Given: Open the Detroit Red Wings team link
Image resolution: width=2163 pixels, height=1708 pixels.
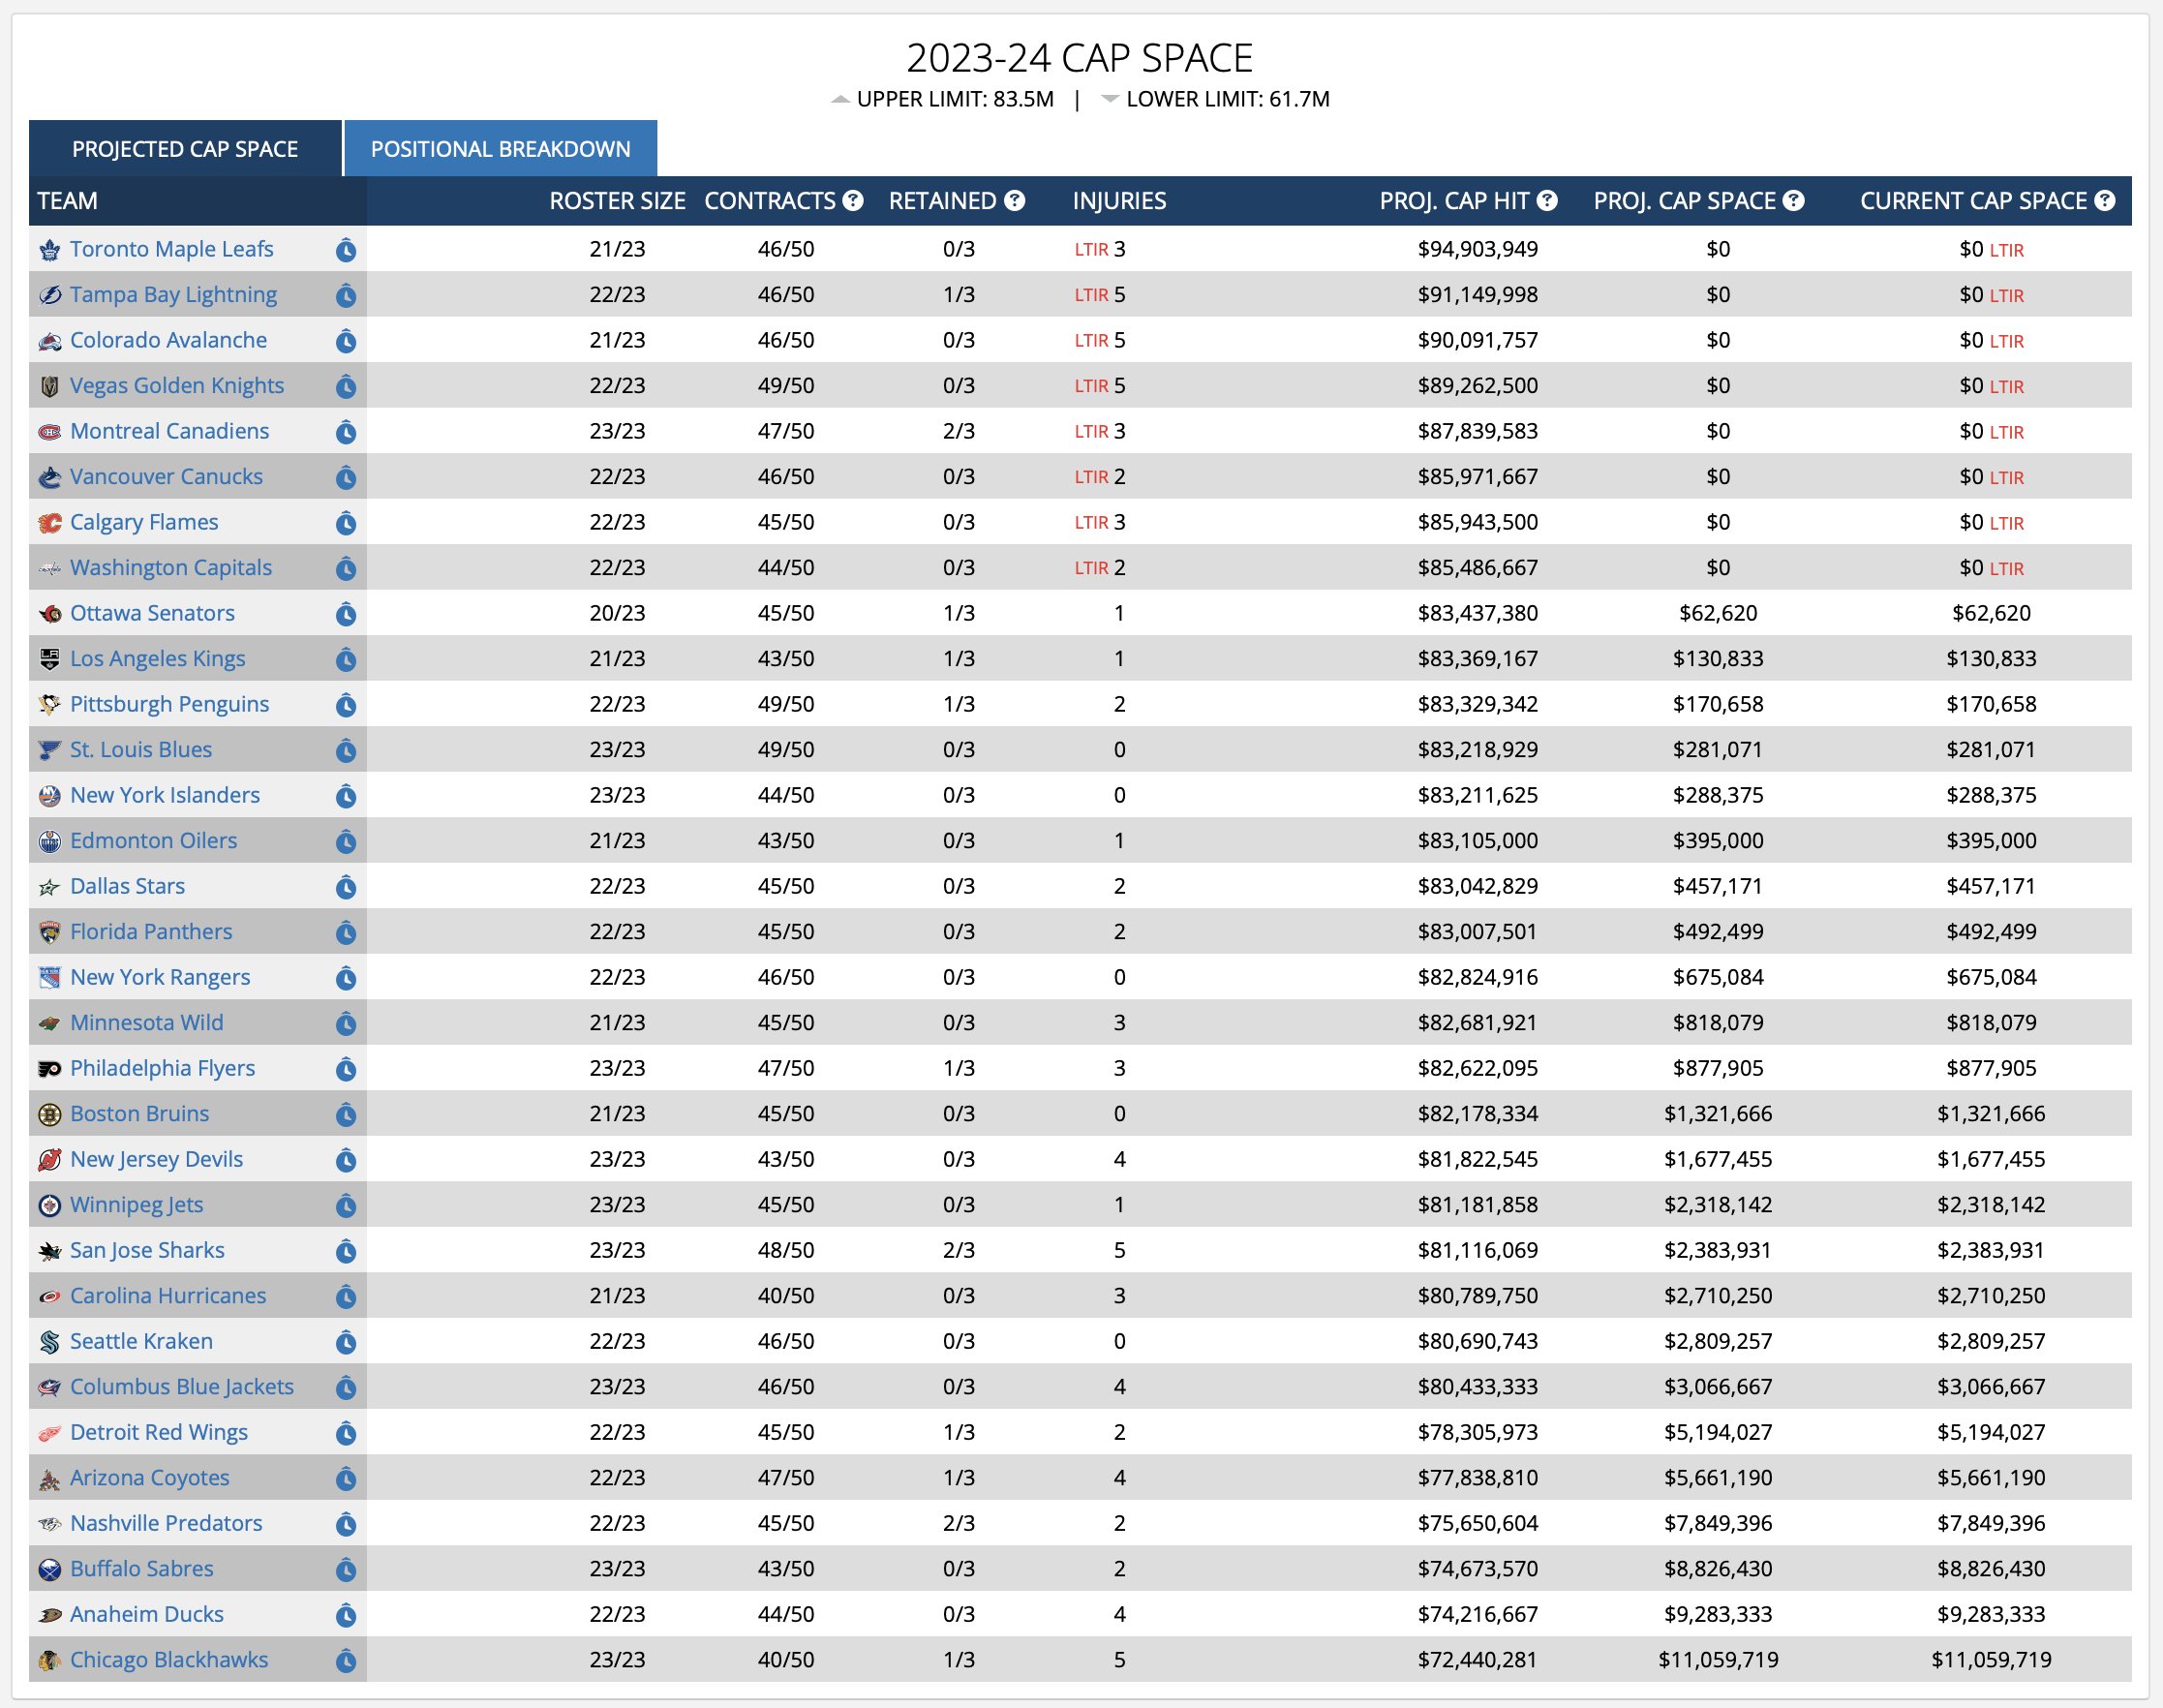Looking at the screenshot, I should (x=159, y=1432).
